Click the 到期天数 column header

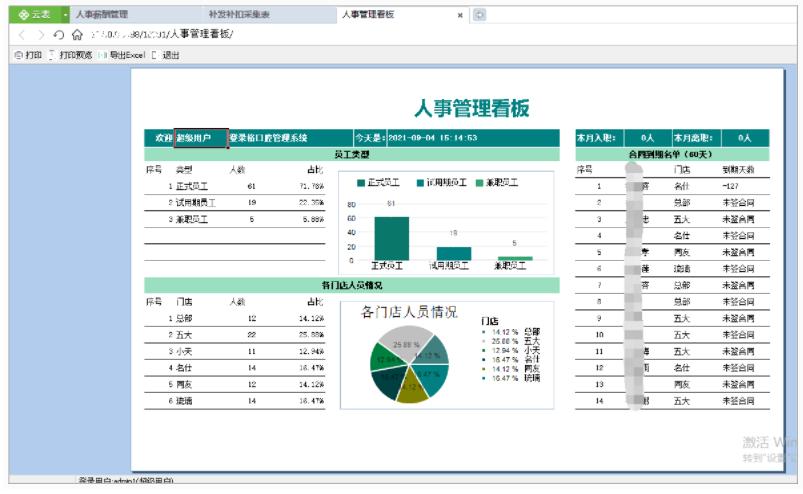pyautogui.click(x=738, y=170)
